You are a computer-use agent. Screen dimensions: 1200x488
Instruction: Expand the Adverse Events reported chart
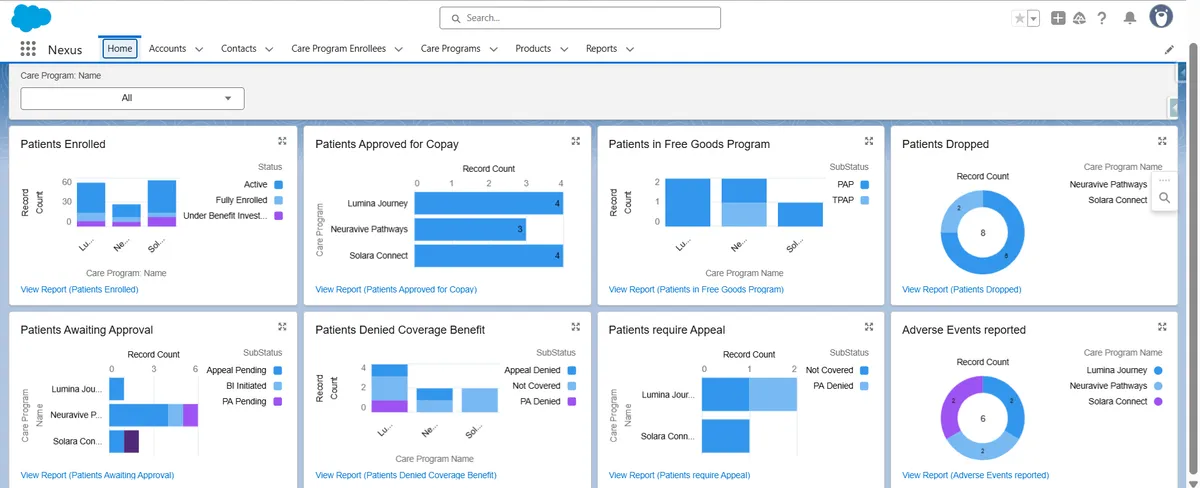pos(1162,326)
